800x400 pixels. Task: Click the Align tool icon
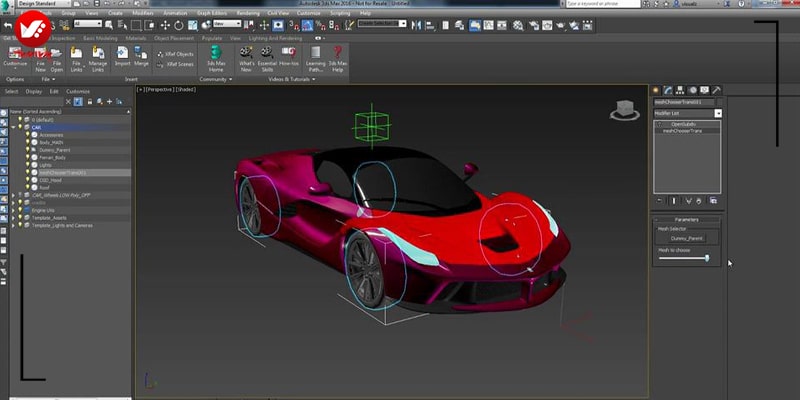pos(430,25)
